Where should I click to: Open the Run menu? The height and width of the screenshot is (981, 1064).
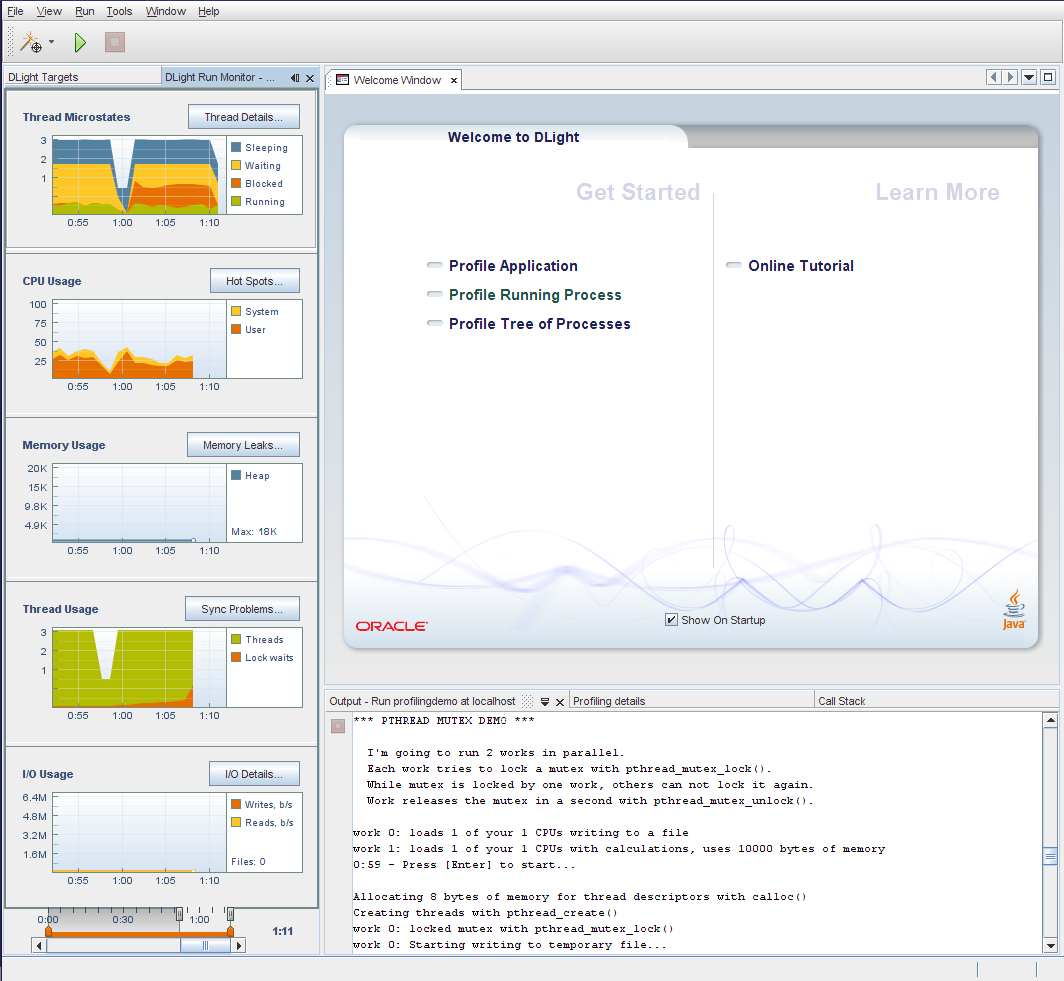(85, 12)
